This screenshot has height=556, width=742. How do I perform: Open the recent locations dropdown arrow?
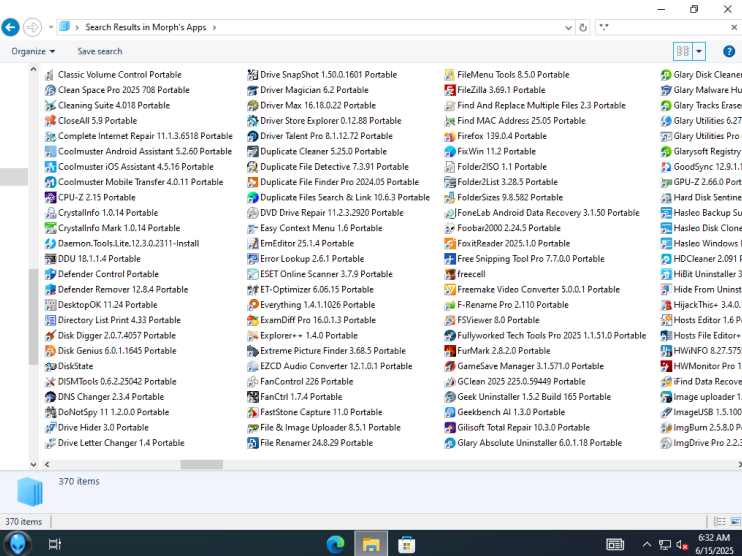(51, 27)
